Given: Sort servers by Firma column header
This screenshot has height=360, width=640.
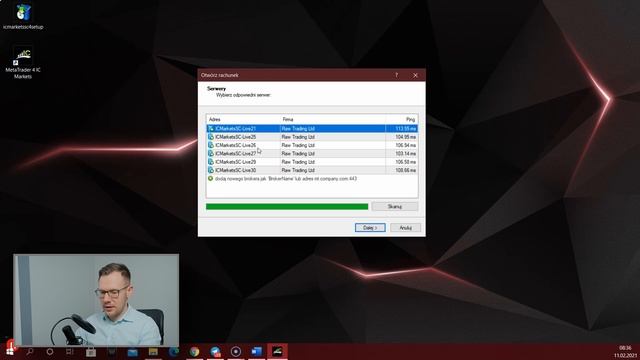Looking at the screenshot, I should click(333, 119).
